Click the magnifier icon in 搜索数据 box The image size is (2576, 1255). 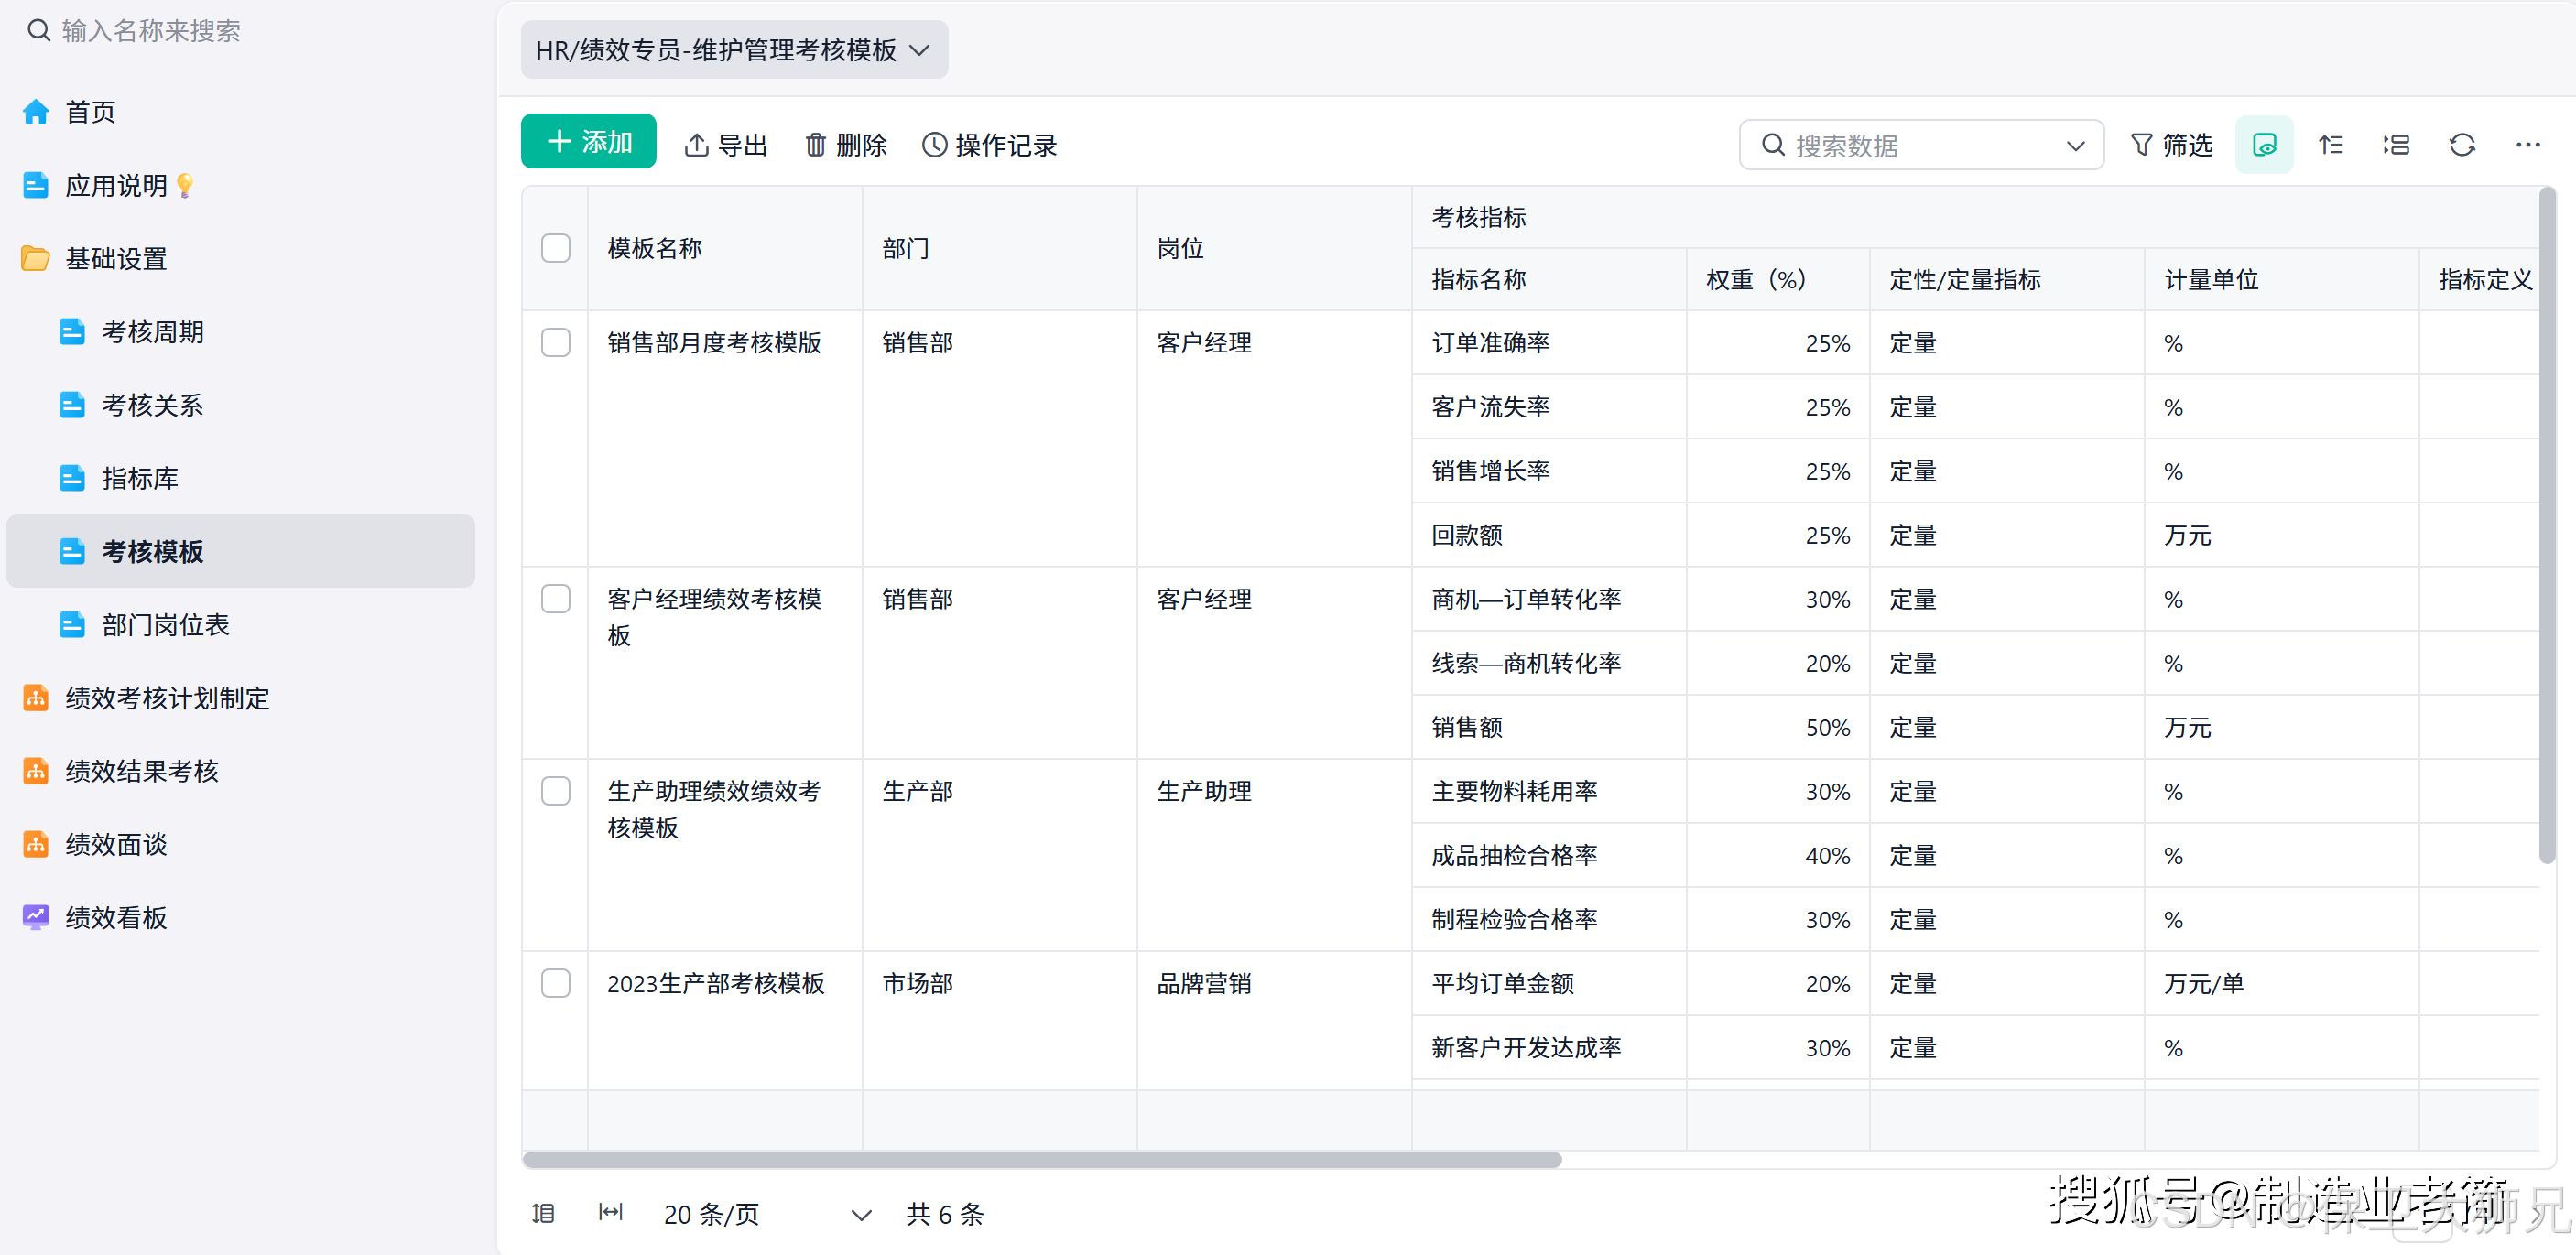coord(1773,145)
